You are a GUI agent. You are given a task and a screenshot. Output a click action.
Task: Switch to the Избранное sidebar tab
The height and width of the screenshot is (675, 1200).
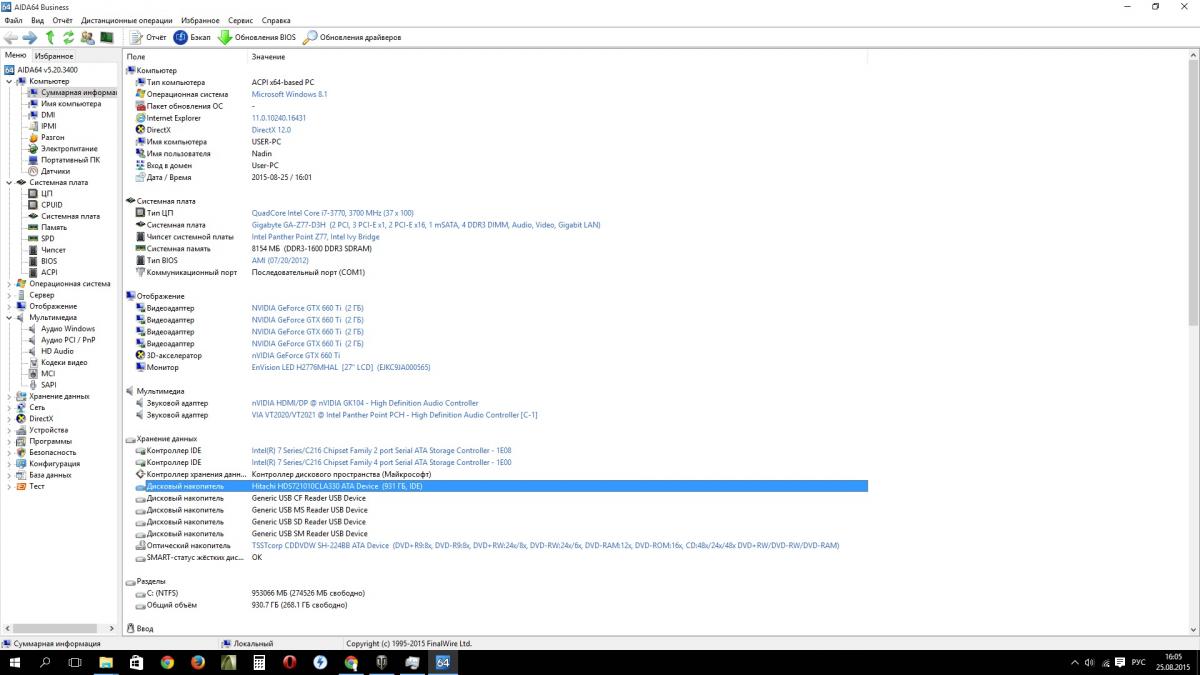point(54,56)
